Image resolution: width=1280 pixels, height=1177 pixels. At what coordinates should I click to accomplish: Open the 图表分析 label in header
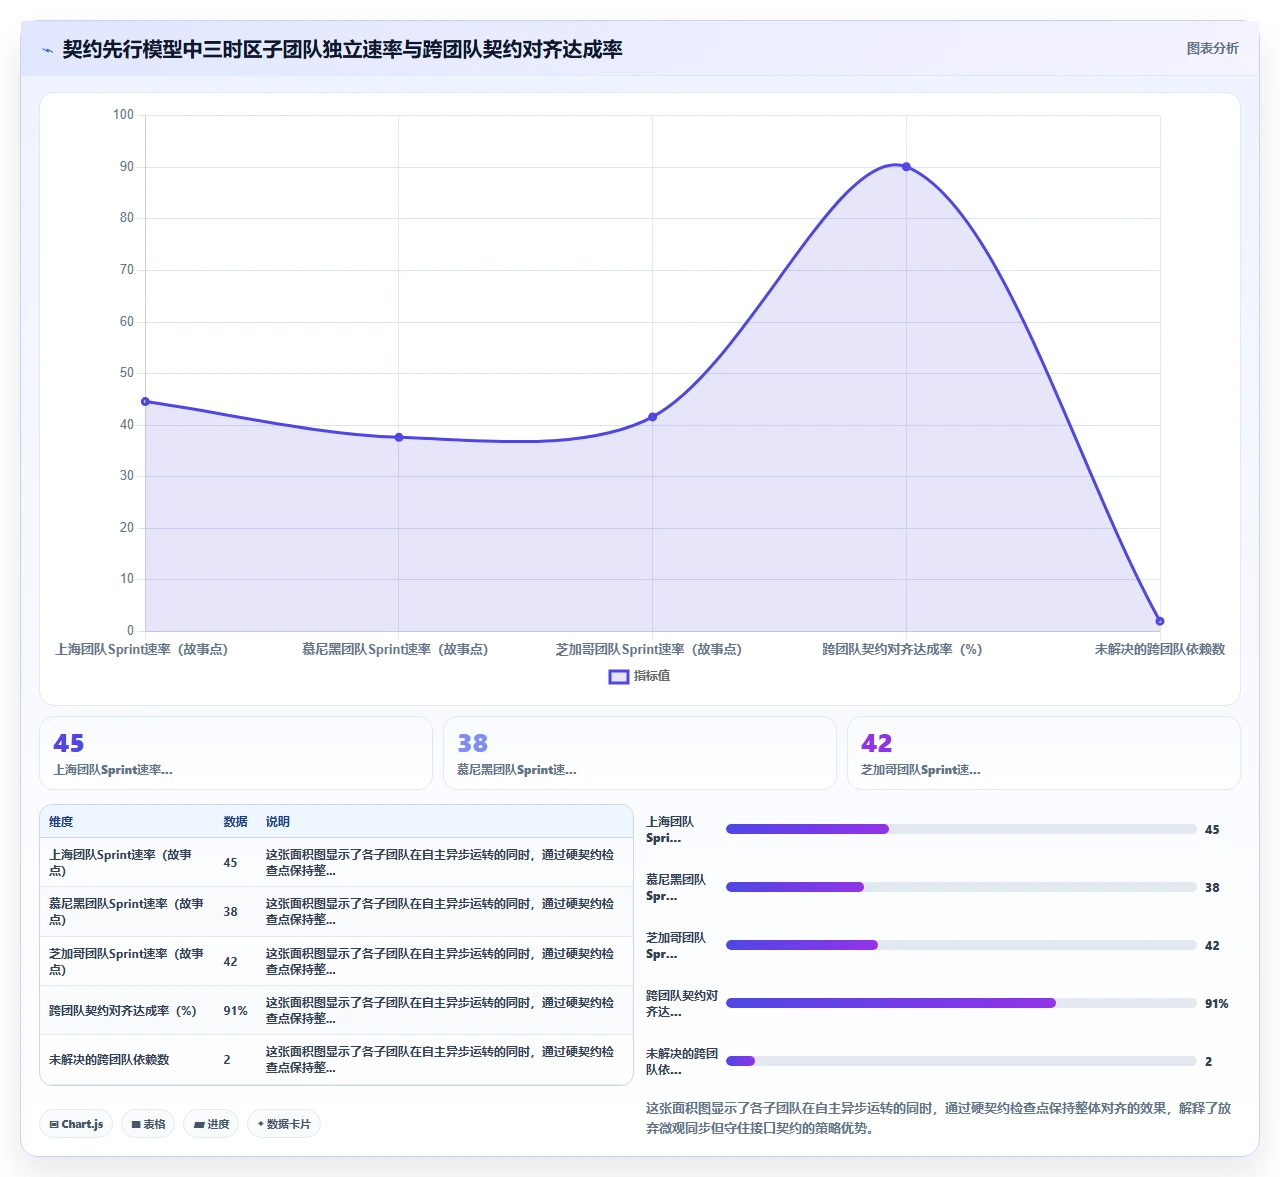[x=1212, y=48]
